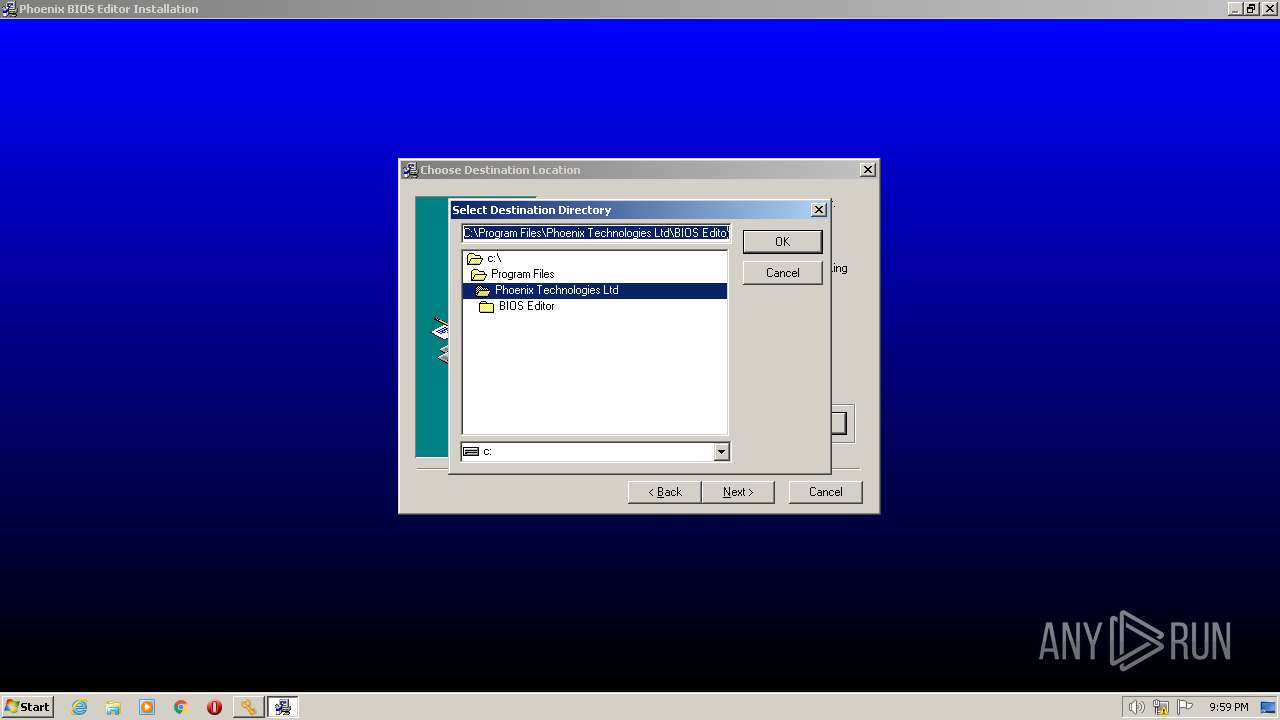The height and width of the screenshot is (720, 1280).
Task: Open the Windows Start menu
Action: tap(27, 707)
